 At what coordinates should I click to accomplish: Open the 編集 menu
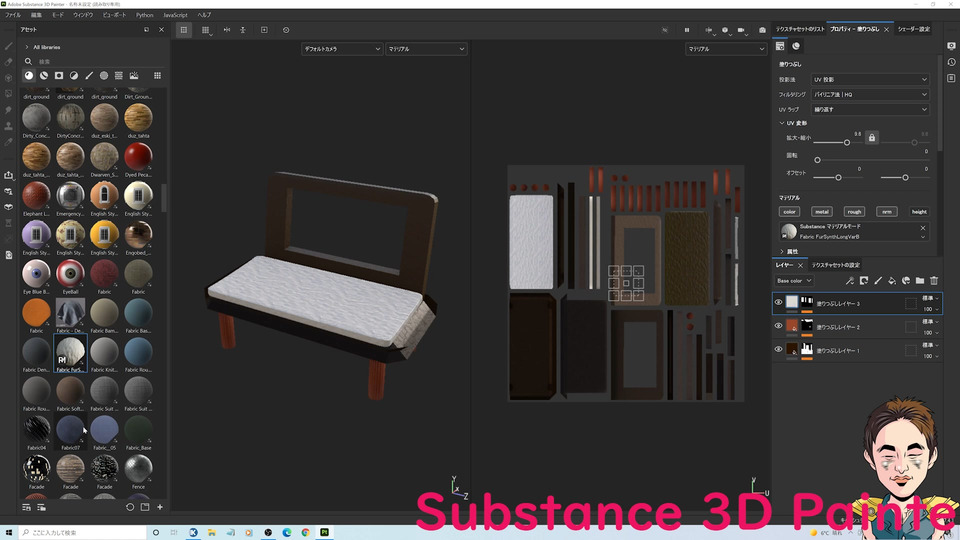coord(37,15)
